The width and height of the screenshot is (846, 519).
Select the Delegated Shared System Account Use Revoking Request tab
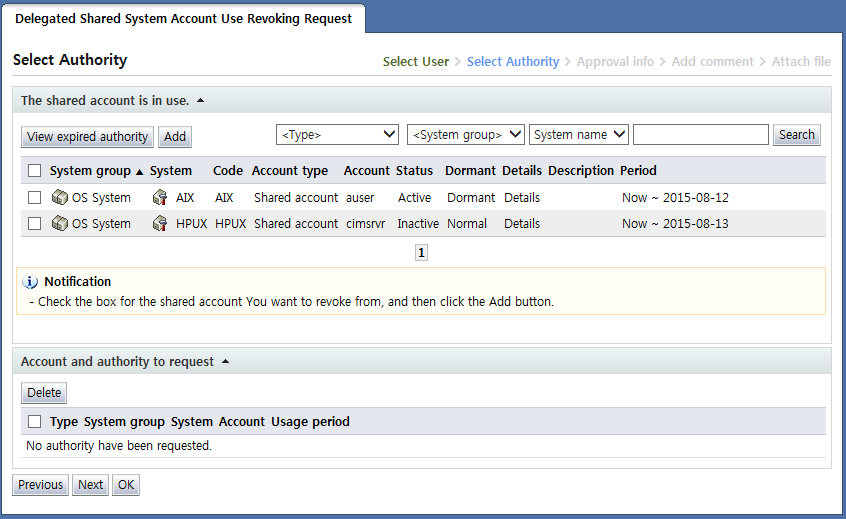click(x=183, y=19)
